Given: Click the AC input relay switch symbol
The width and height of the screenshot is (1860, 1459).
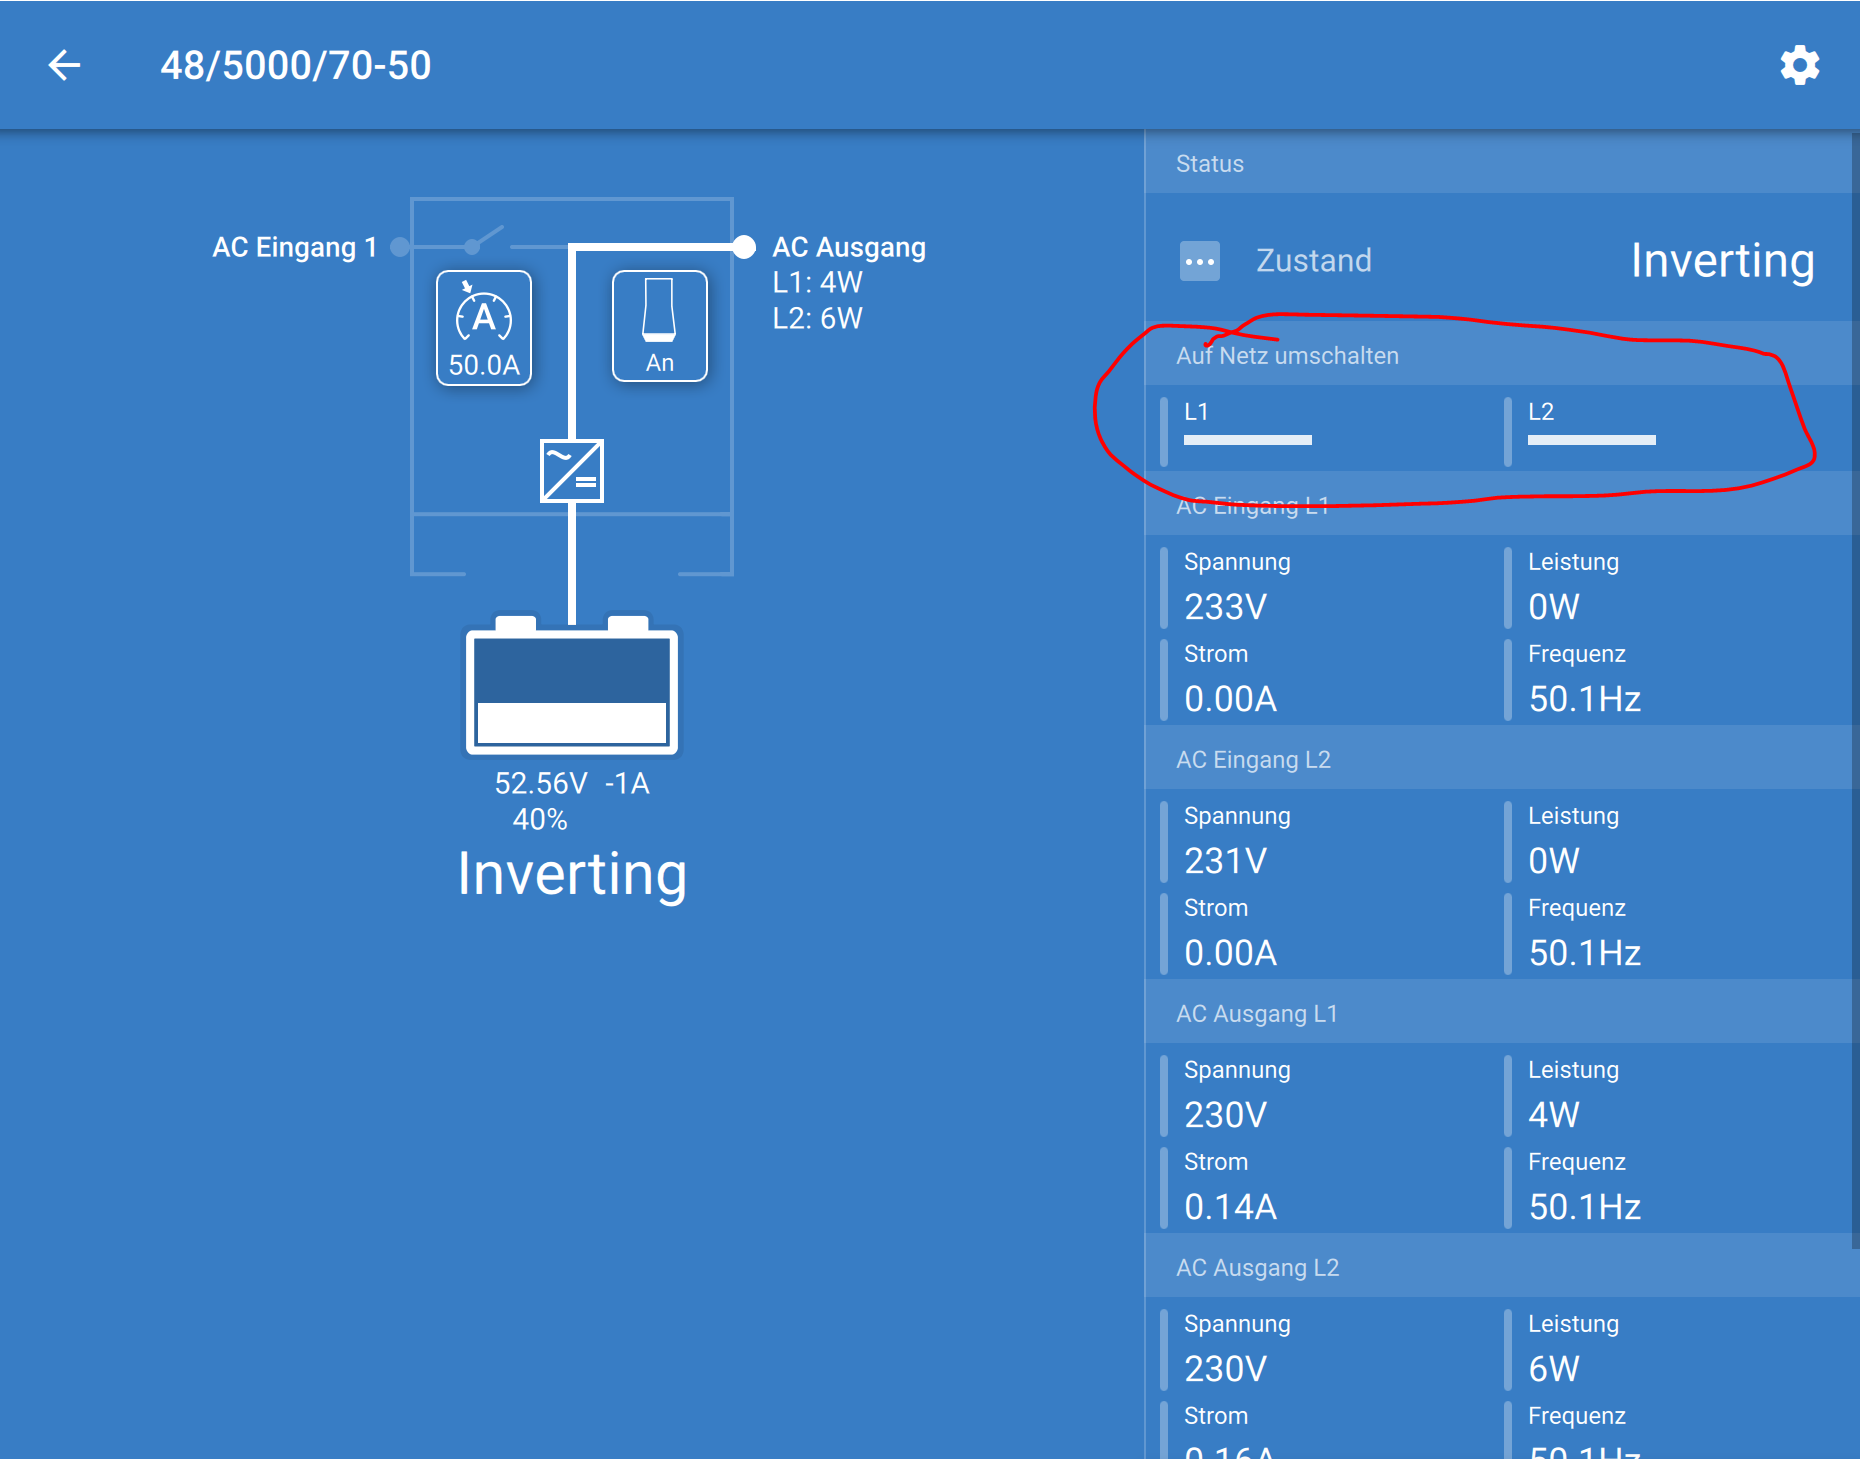Looking at the screenshot, I should [x=486, y=240].
